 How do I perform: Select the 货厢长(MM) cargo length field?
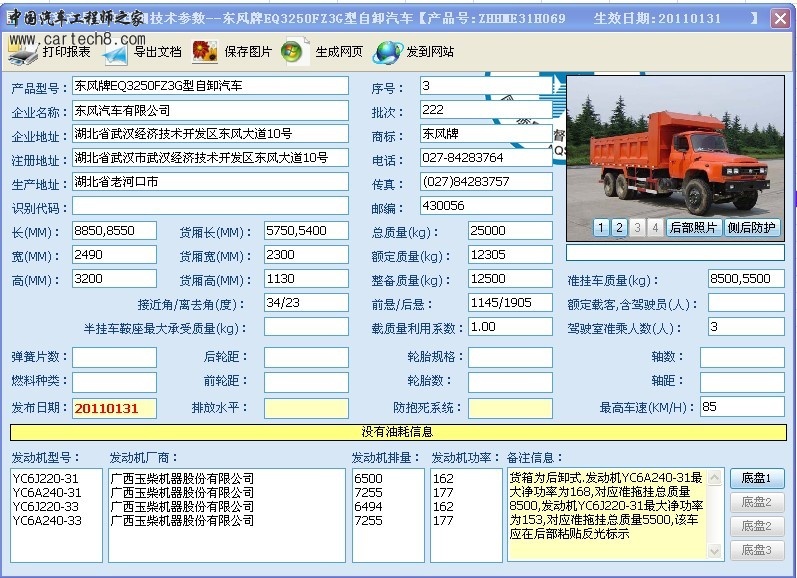[306, 231]
